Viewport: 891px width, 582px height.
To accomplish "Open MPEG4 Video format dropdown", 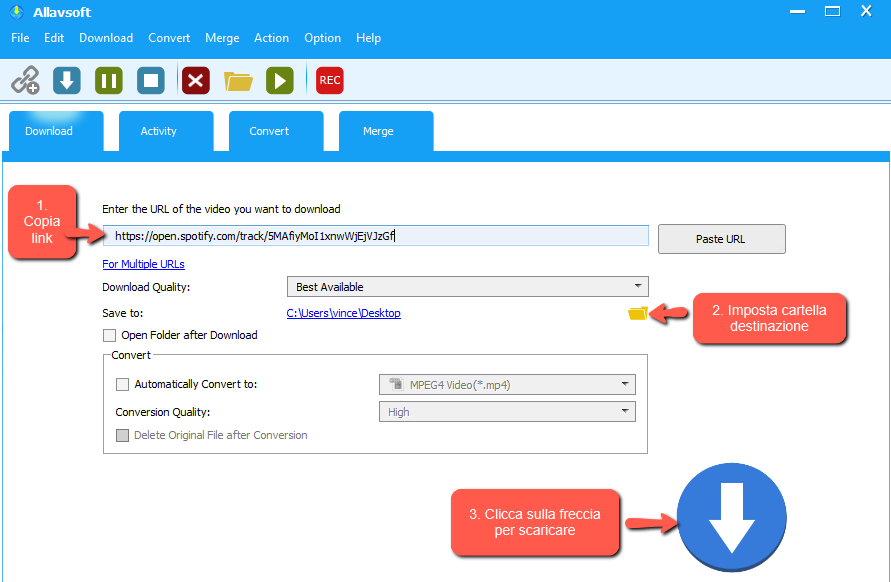I will [507, 385].
